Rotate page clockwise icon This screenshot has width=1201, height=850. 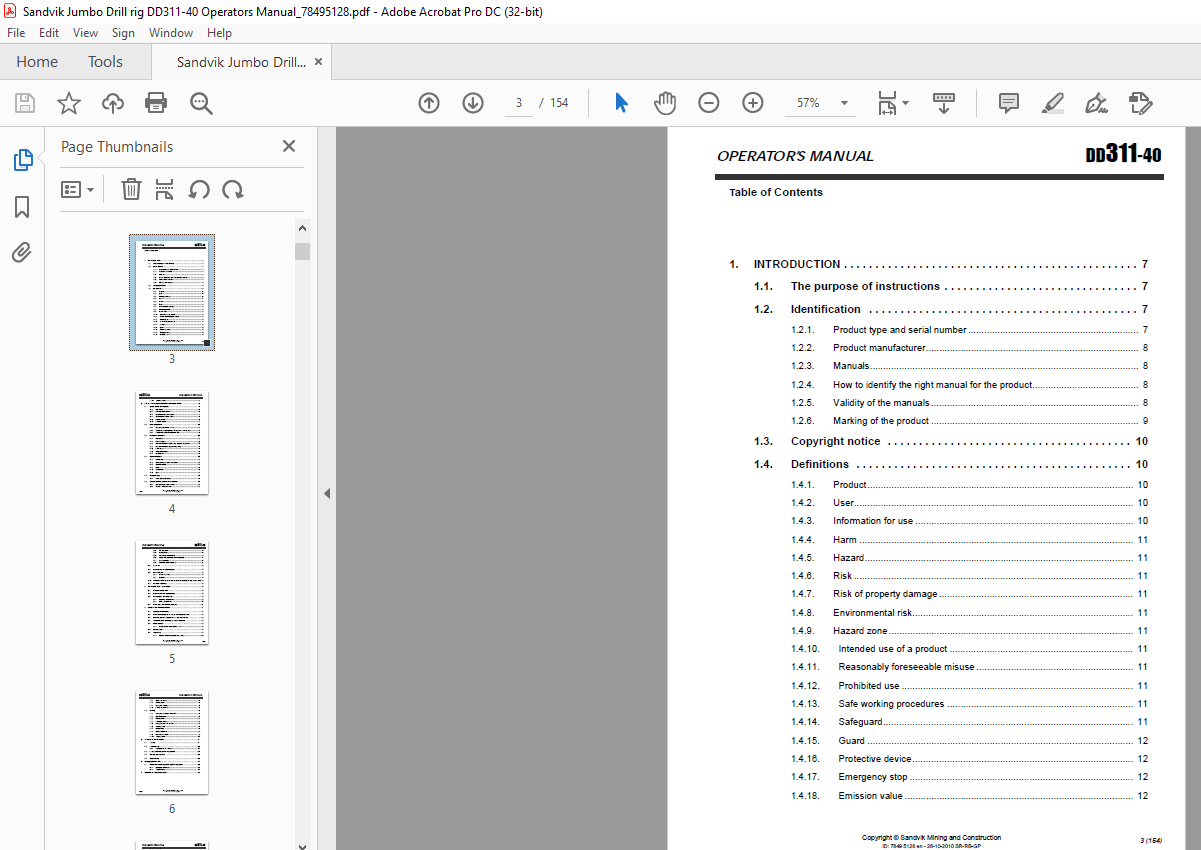pos(233,189)
